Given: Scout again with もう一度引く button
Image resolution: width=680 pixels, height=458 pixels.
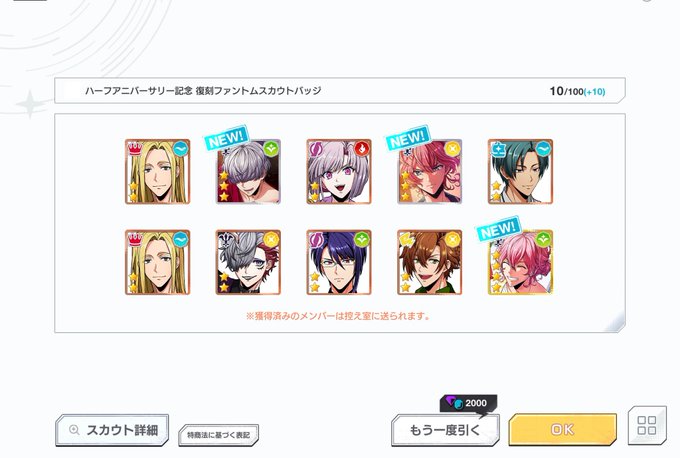Looking at the screenshot, I should click(445, 430).
